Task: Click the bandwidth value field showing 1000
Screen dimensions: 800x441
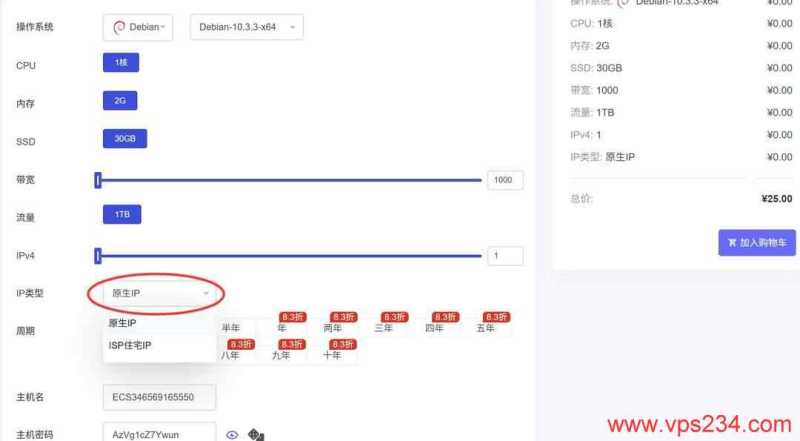Action: [505, 180]
